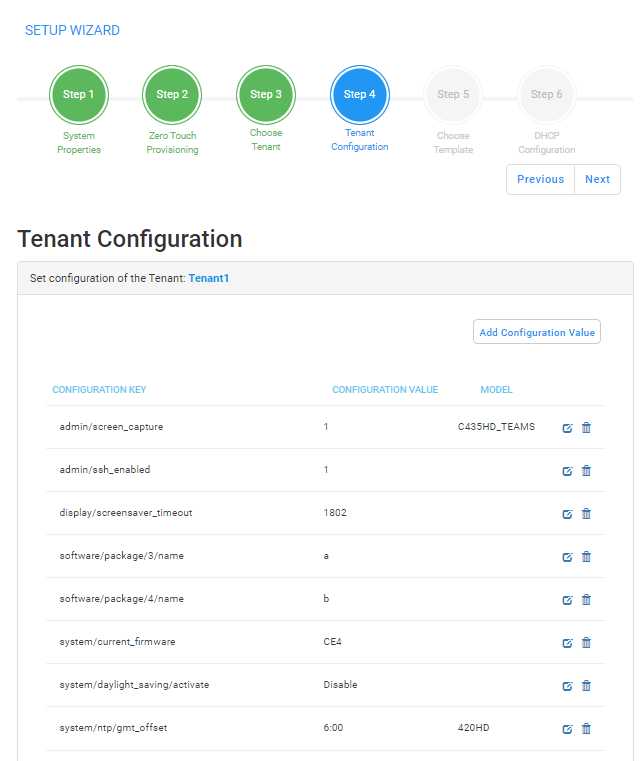Viewport: 643px width, 761px height.
Task: Delete the software/package/4/name entry
Action: (586, 600)
